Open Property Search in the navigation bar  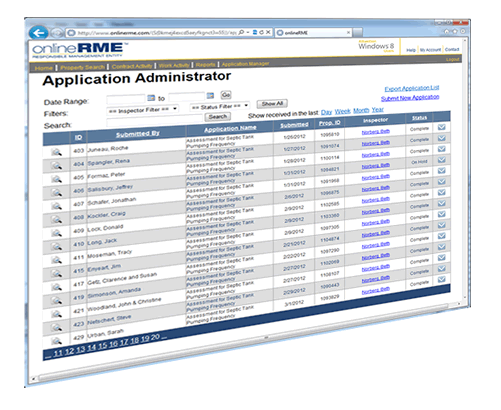click(x=83, y=67)
